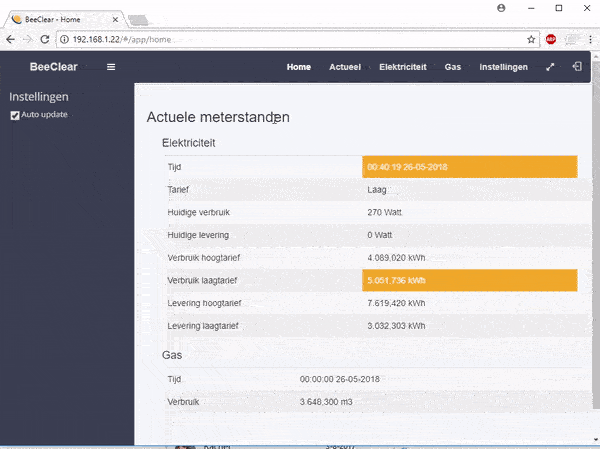Toggle the hamburger sidebar menu icon
Viewport: 600px width, 449px height.
pos(111,67)
